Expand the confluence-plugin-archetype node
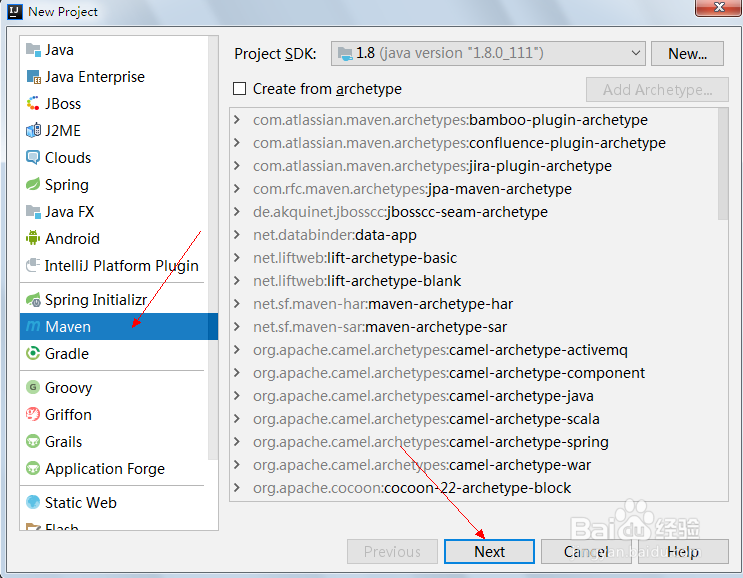The height and width of the screenshot is (578, 743). tap(237, 143)
